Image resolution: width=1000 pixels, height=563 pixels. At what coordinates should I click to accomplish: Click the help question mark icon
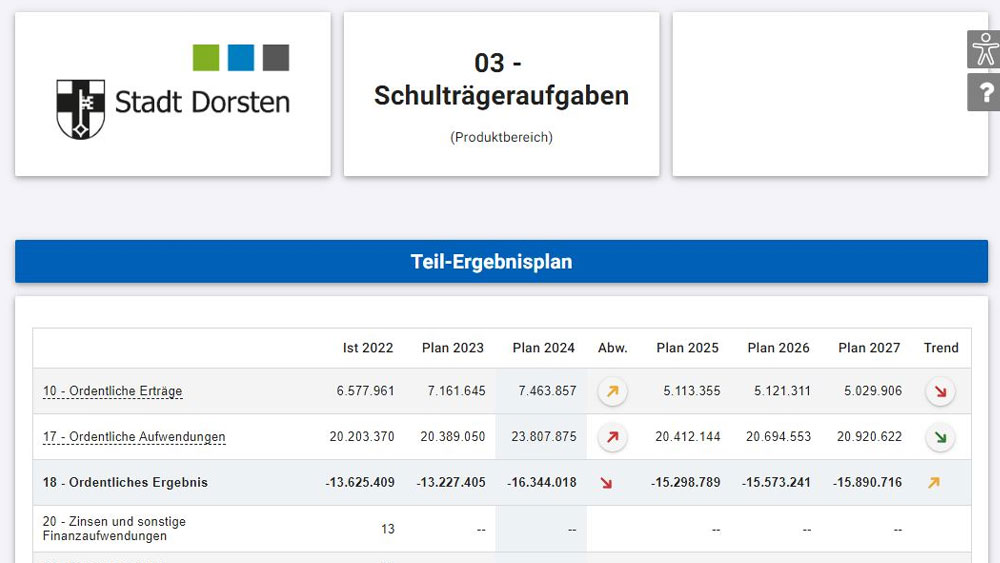click(x=985, y=93)
